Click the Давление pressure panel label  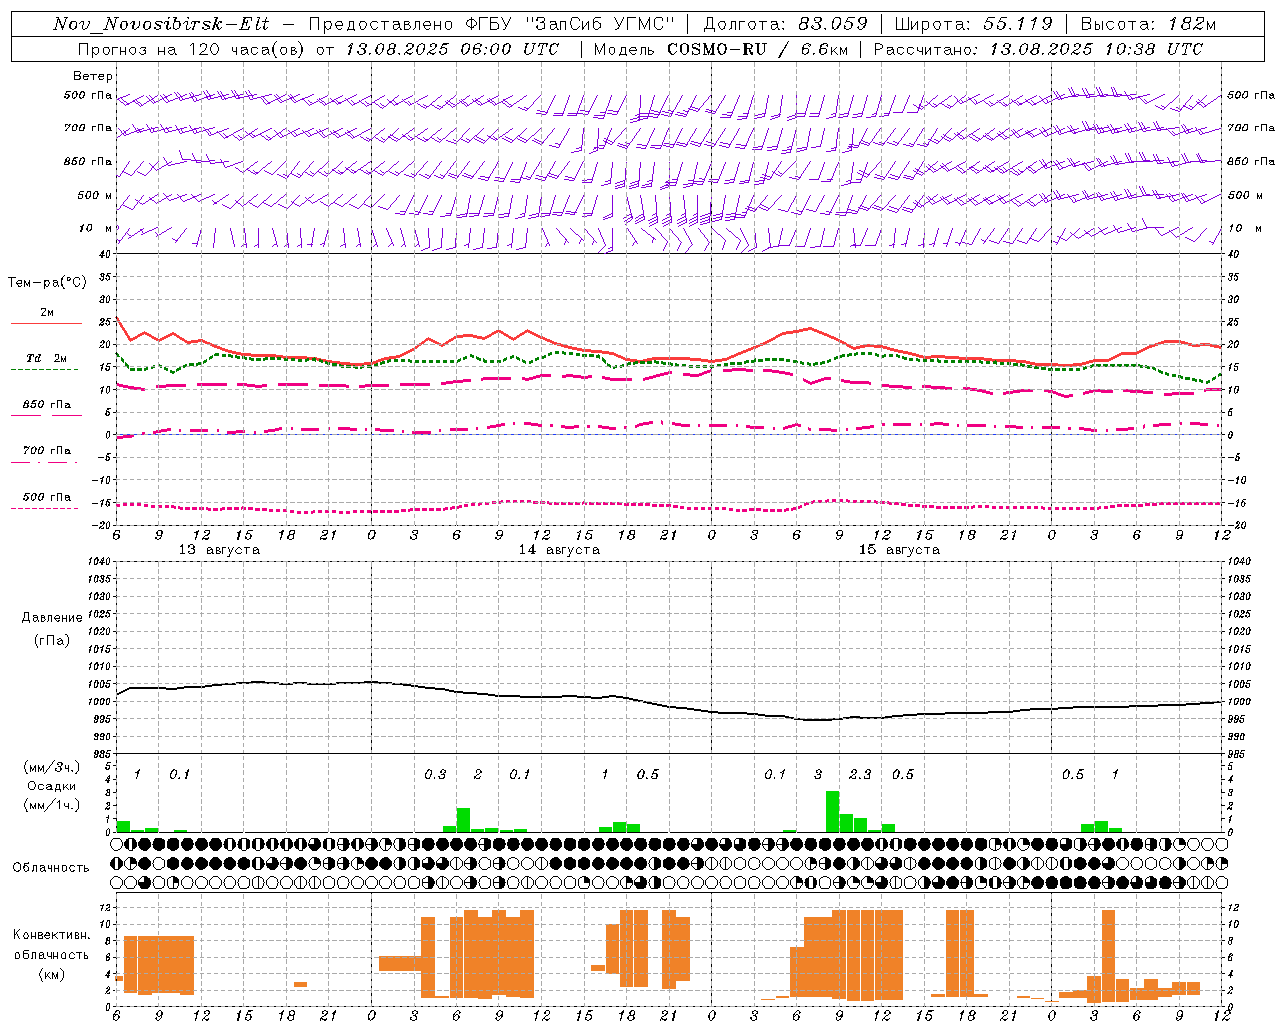[x=52, y=618]
